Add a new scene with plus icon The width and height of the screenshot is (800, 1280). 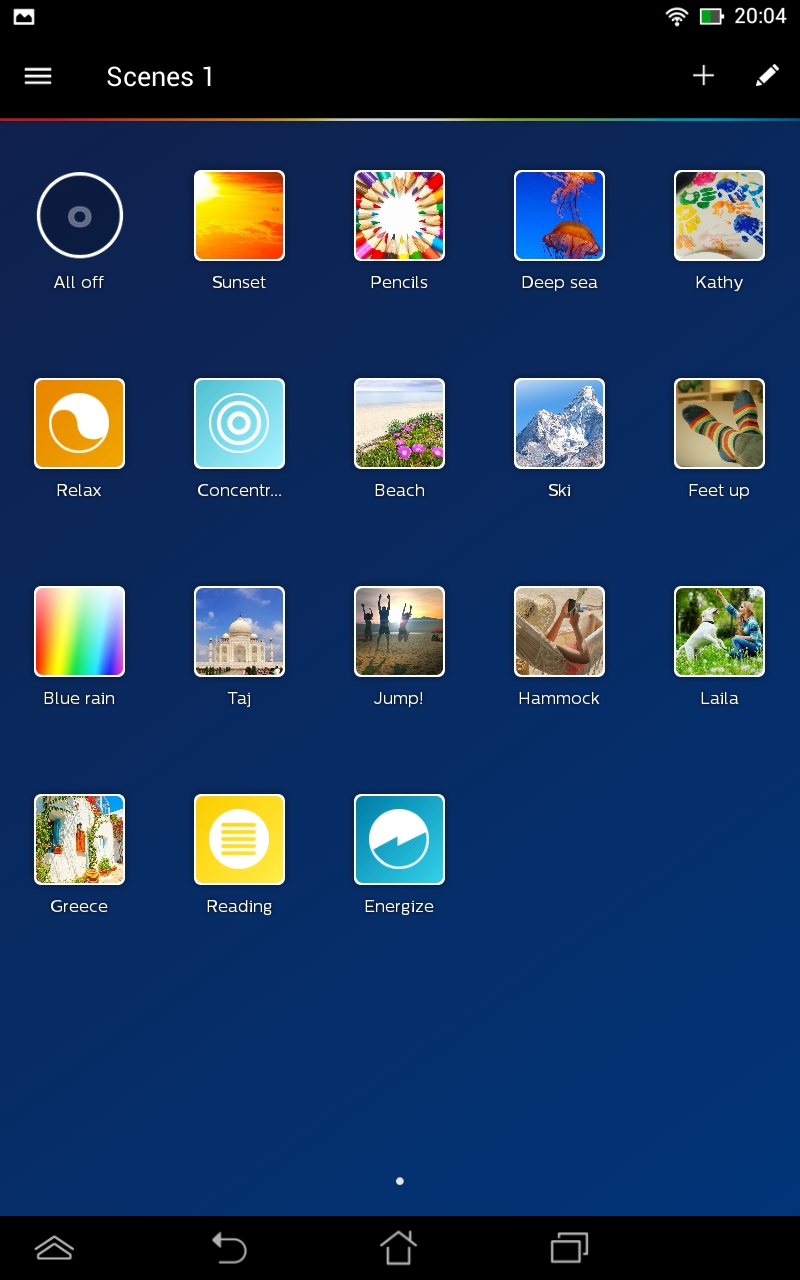704,76
